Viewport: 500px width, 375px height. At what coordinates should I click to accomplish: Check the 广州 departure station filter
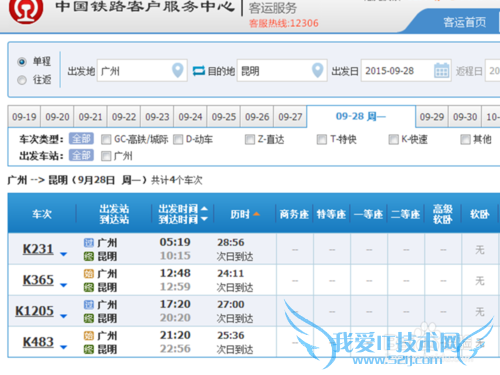coord(106,156)
